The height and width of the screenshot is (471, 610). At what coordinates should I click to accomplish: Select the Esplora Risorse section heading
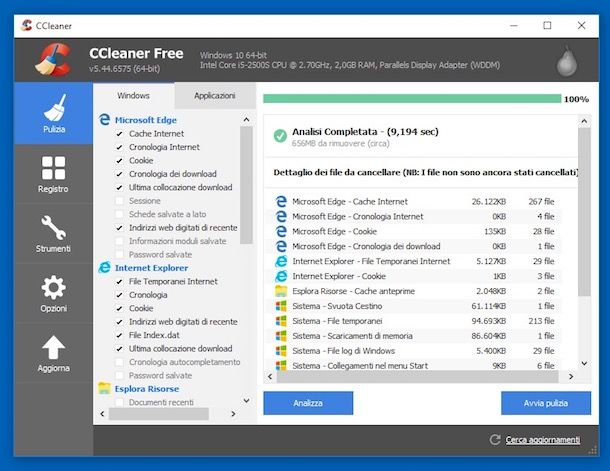point(147,389)
